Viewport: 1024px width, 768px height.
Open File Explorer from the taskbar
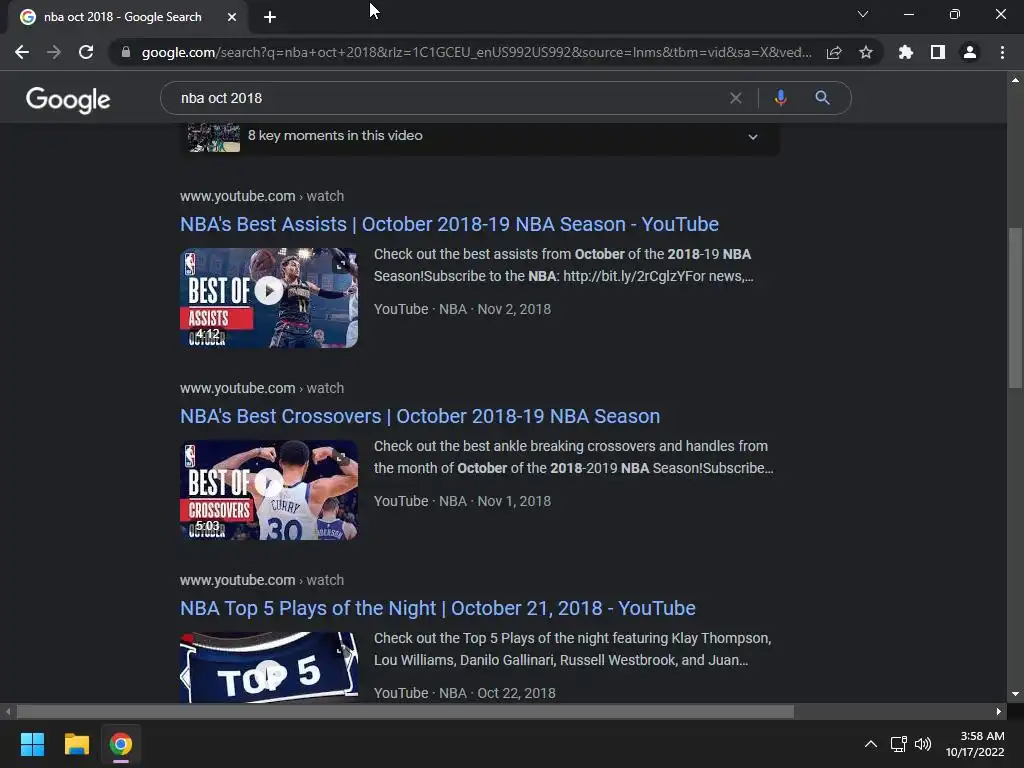(x=76, y=744)
